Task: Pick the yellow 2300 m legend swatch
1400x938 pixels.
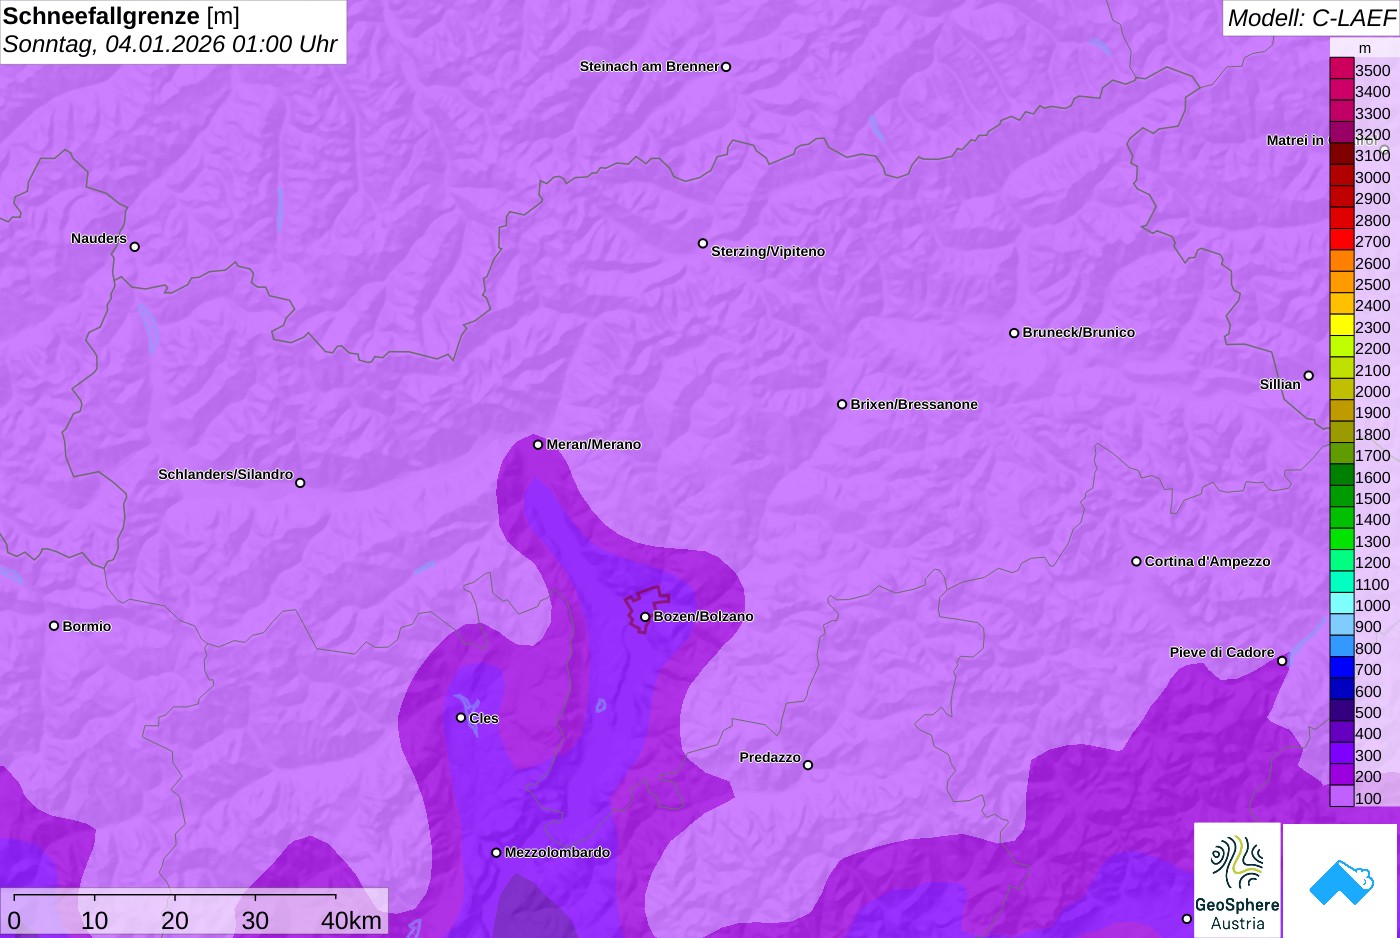Action: 1342,326
